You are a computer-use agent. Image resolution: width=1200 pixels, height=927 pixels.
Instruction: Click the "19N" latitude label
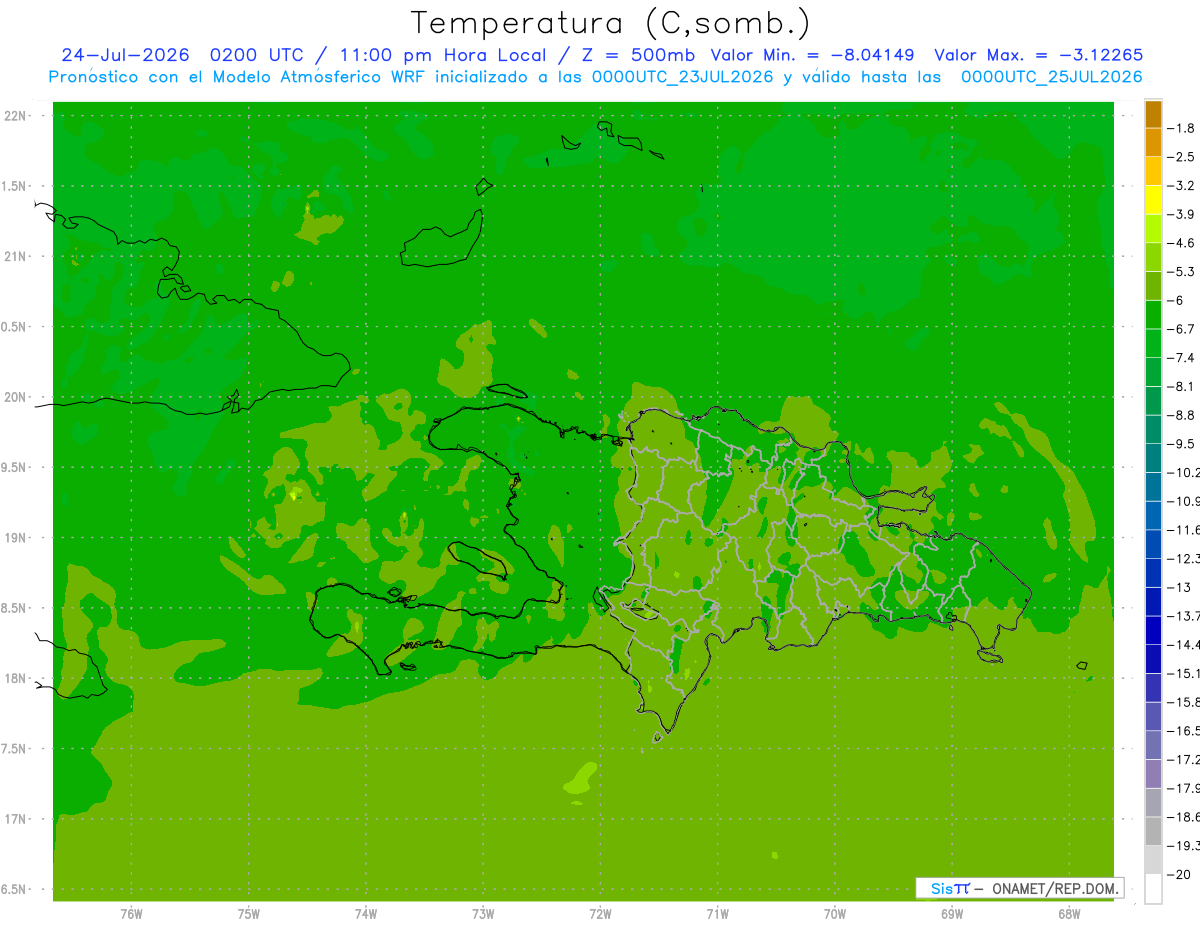15,538
